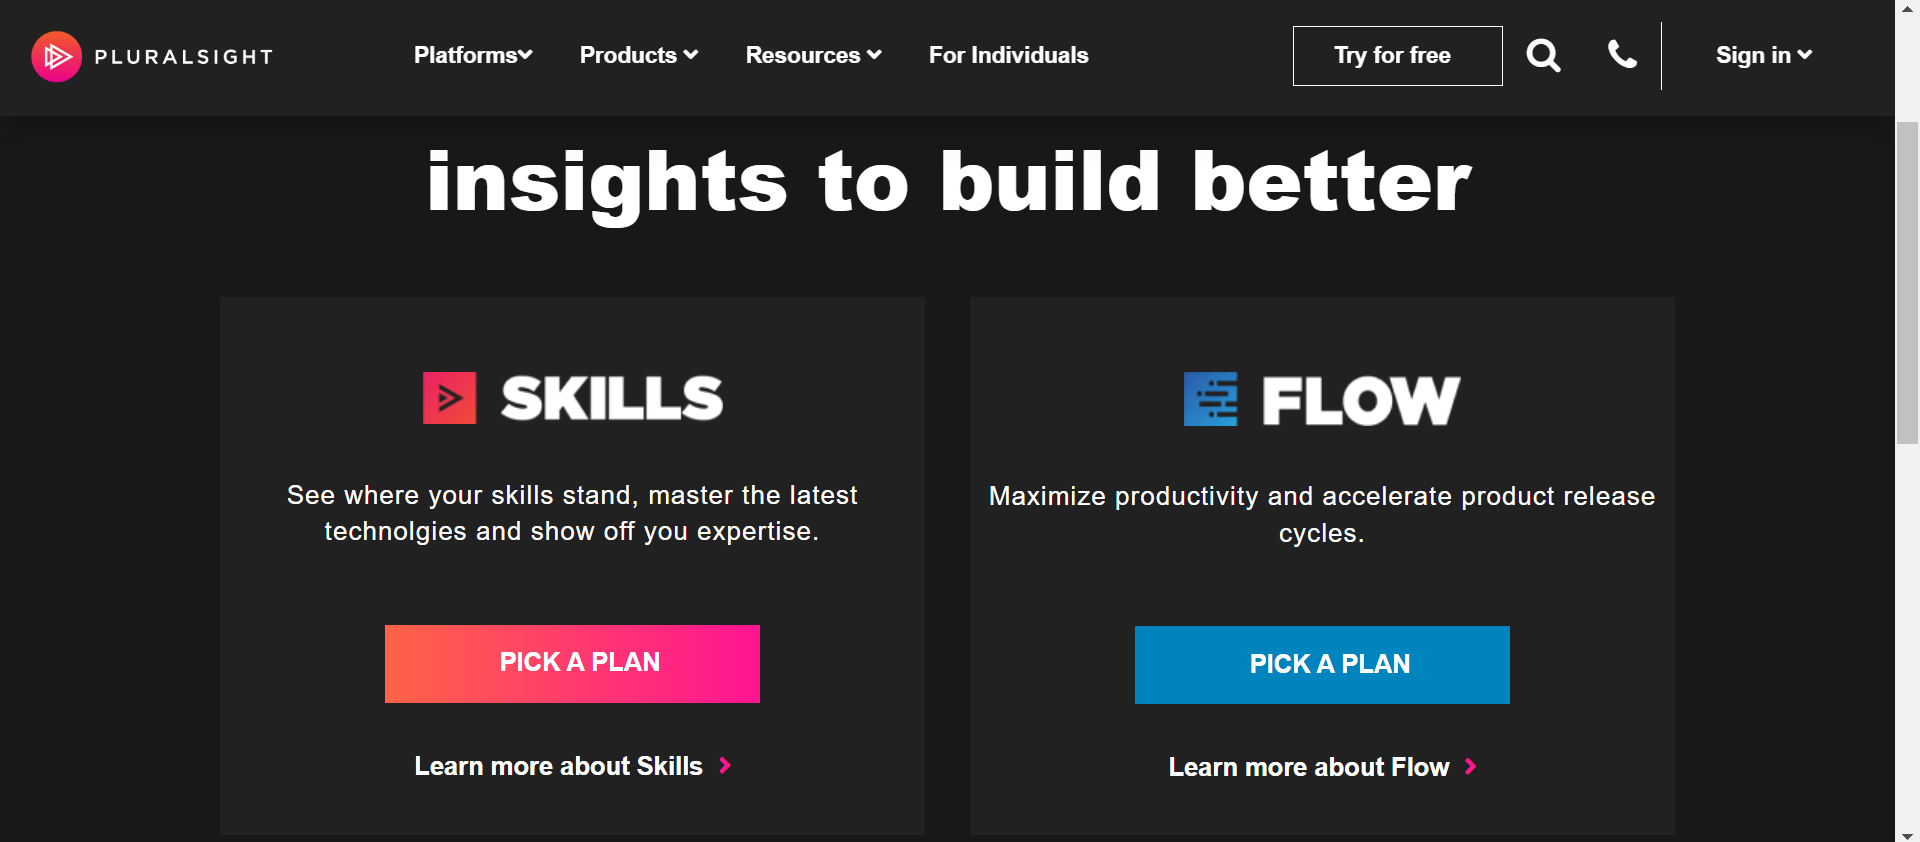The height and width of the screenshot is (842, 1920).
Task: Click the phone contact icon
Action: click(1622, 55)
